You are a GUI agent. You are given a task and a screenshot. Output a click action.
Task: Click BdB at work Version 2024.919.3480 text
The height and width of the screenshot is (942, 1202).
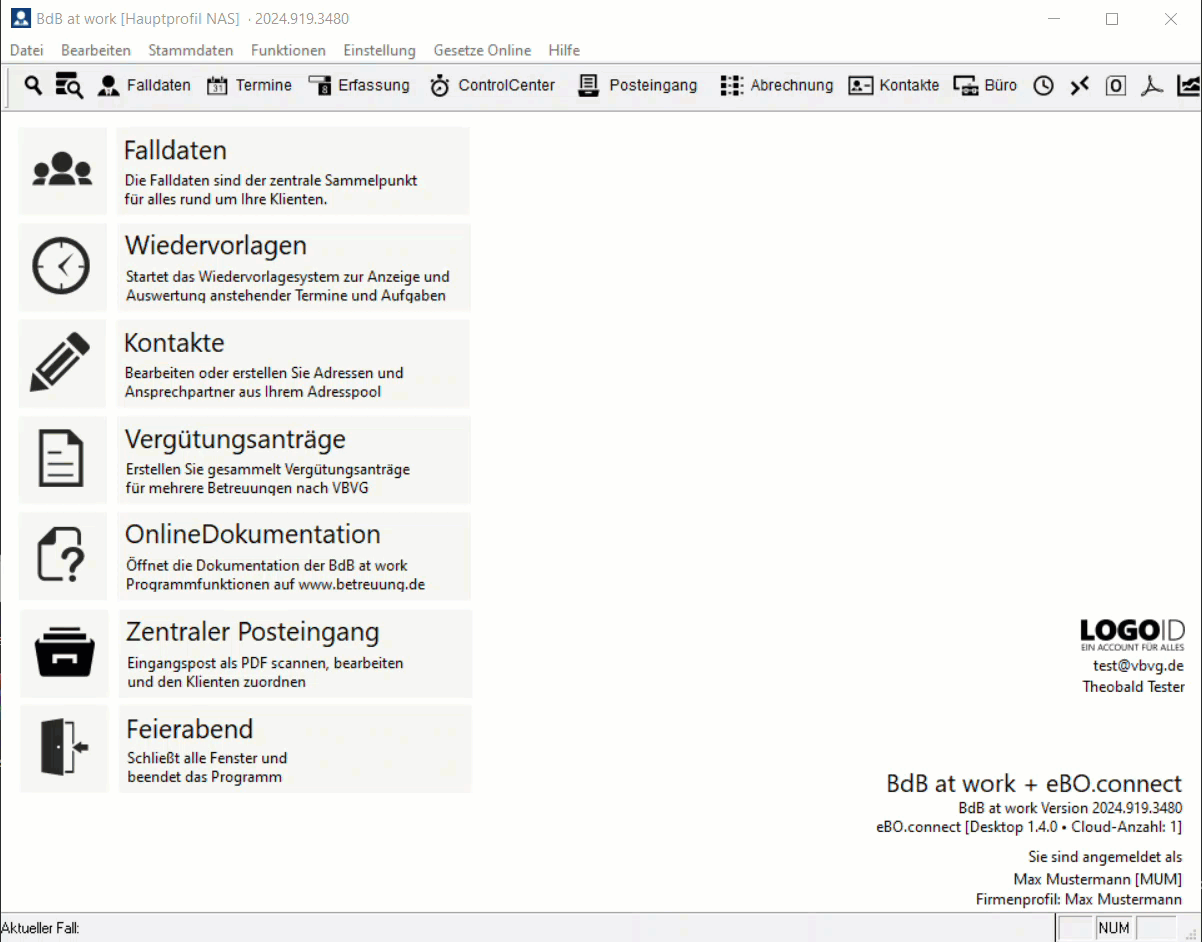coord(1070,808)
